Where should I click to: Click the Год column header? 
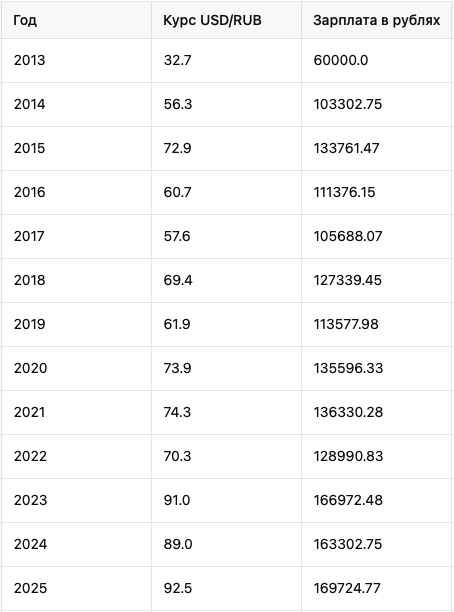click(76, 20)
